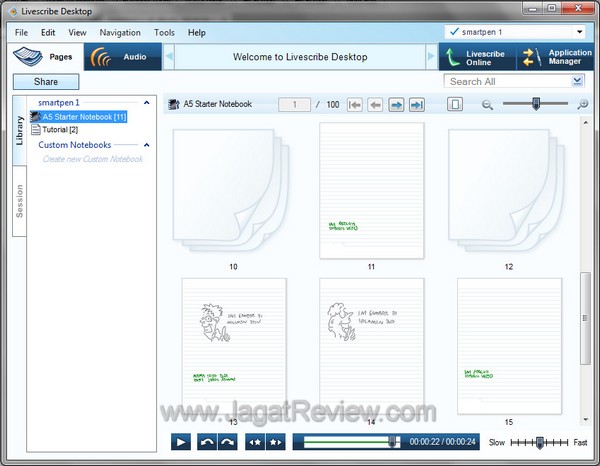The height and width of the screenshot is (466, 600).
Task: Collapse the smartpen 1 library section
Action: pyautogui.click(x=147, y=102)
